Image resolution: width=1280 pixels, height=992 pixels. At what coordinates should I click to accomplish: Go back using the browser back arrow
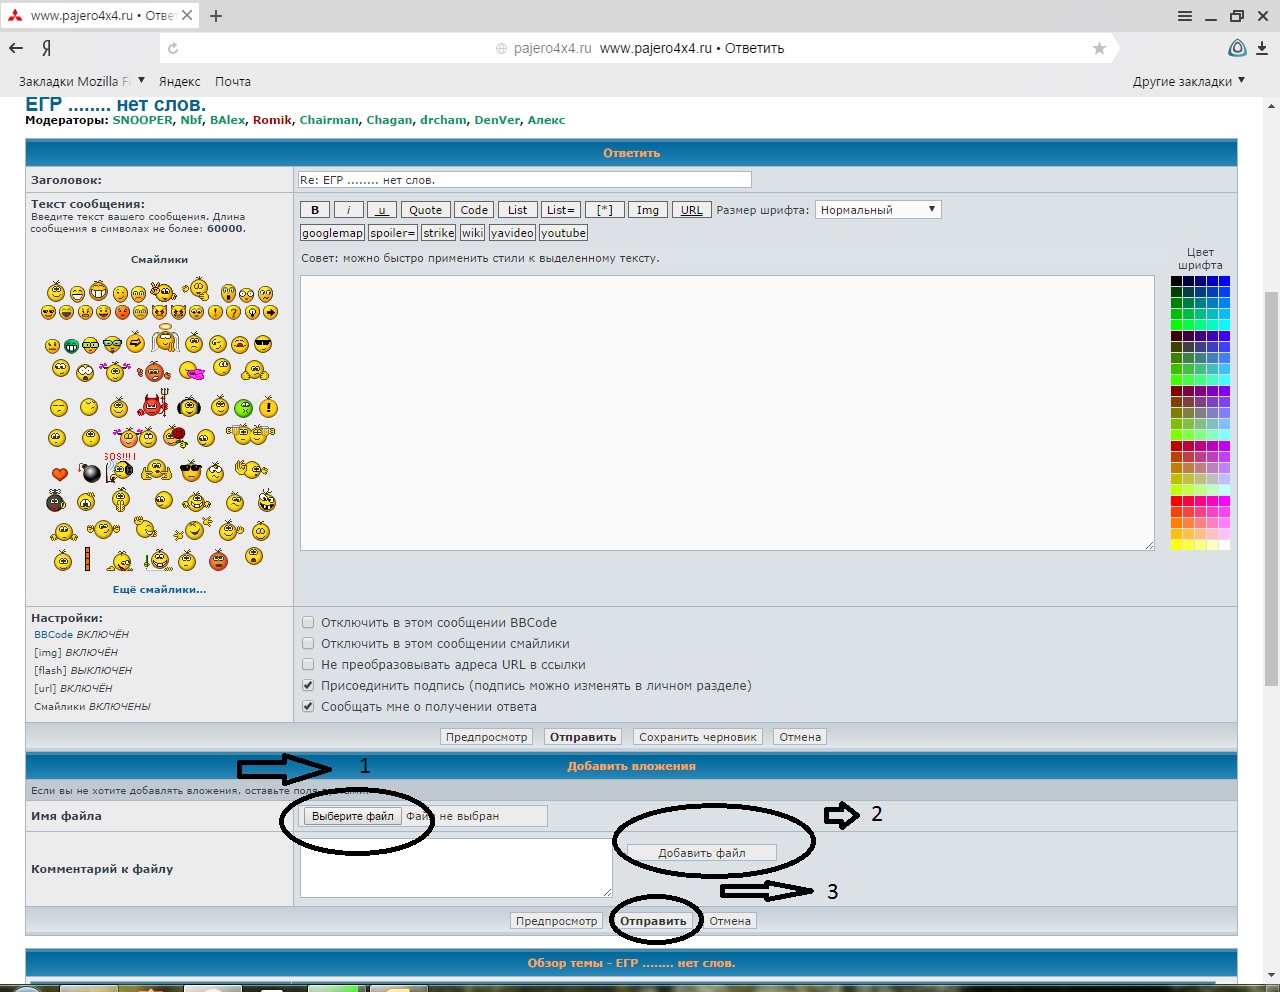click(16, 48)
